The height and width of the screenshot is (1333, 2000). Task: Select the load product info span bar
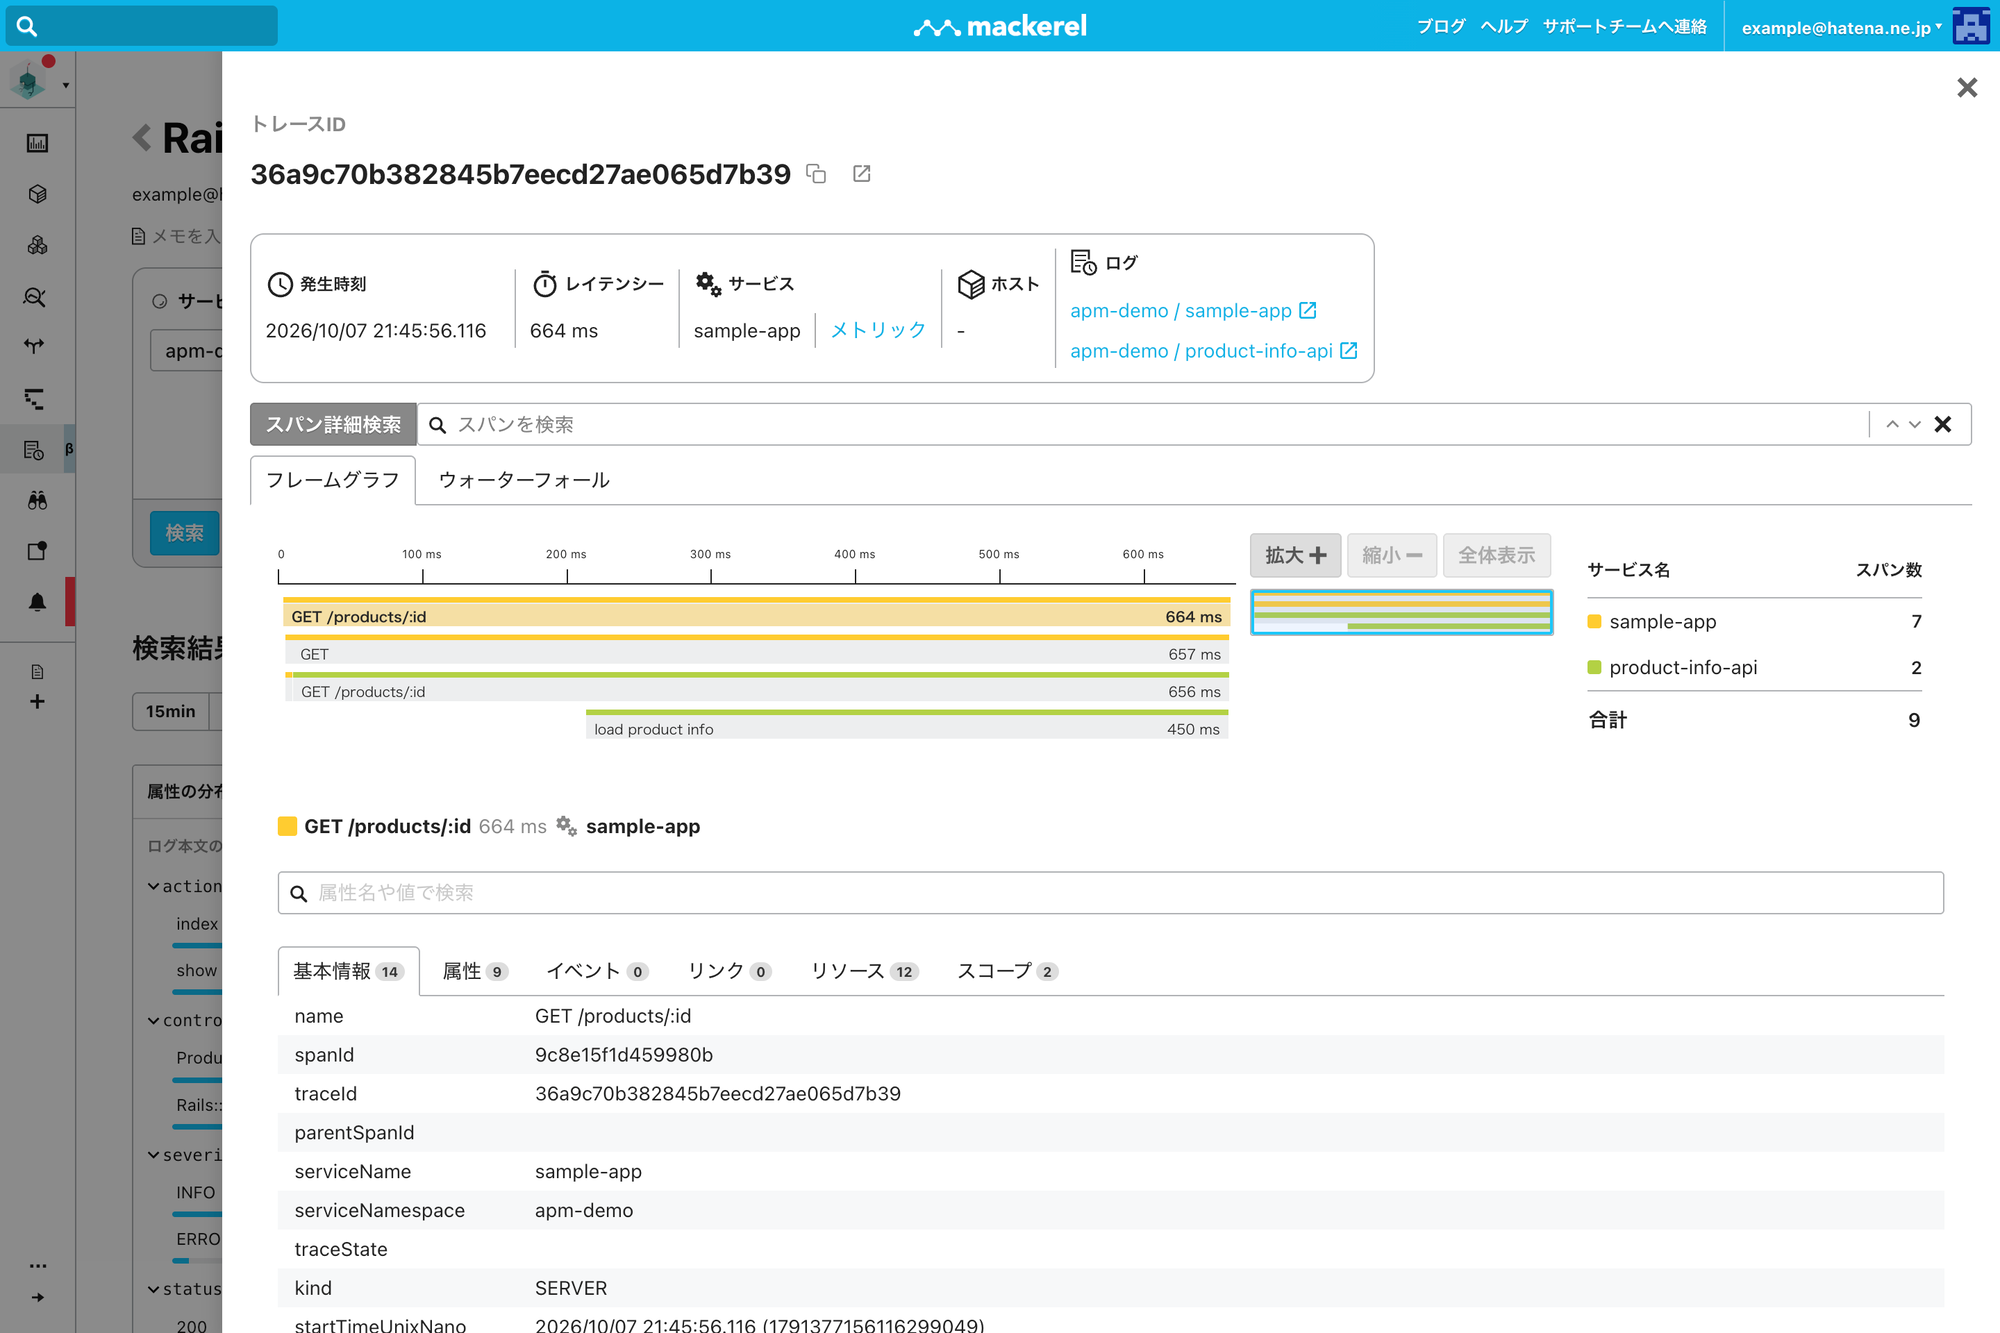907,726
